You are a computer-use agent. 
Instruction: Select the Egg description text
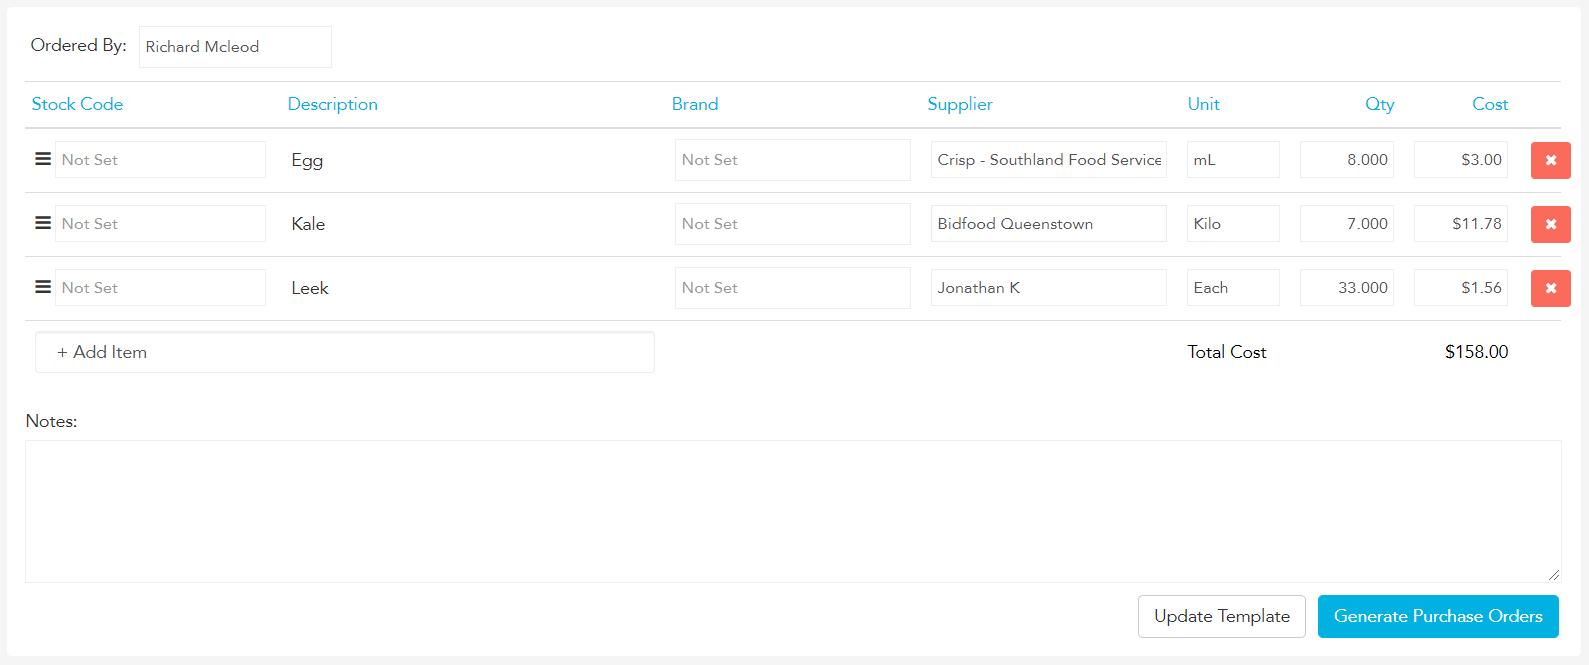tap(307, 160)
